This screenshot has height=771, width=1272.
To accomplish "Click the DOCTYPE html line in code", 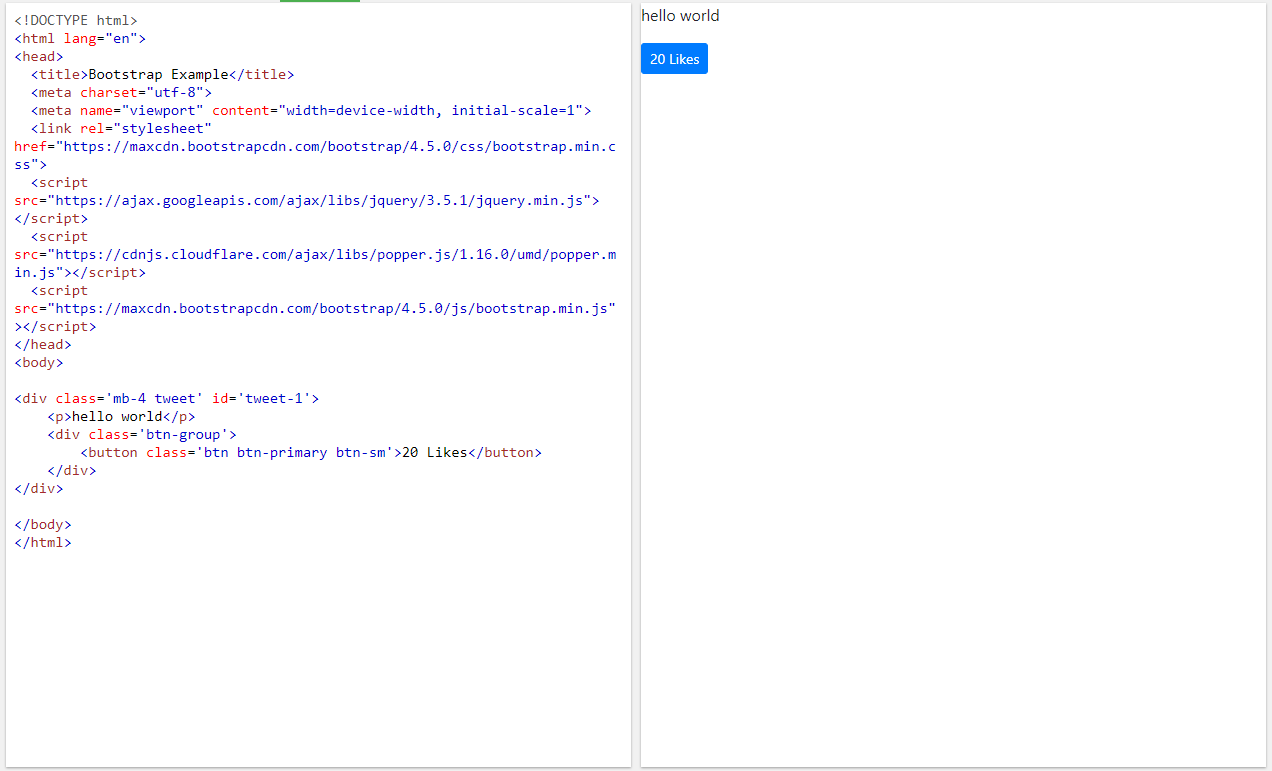I will (76, 20).
